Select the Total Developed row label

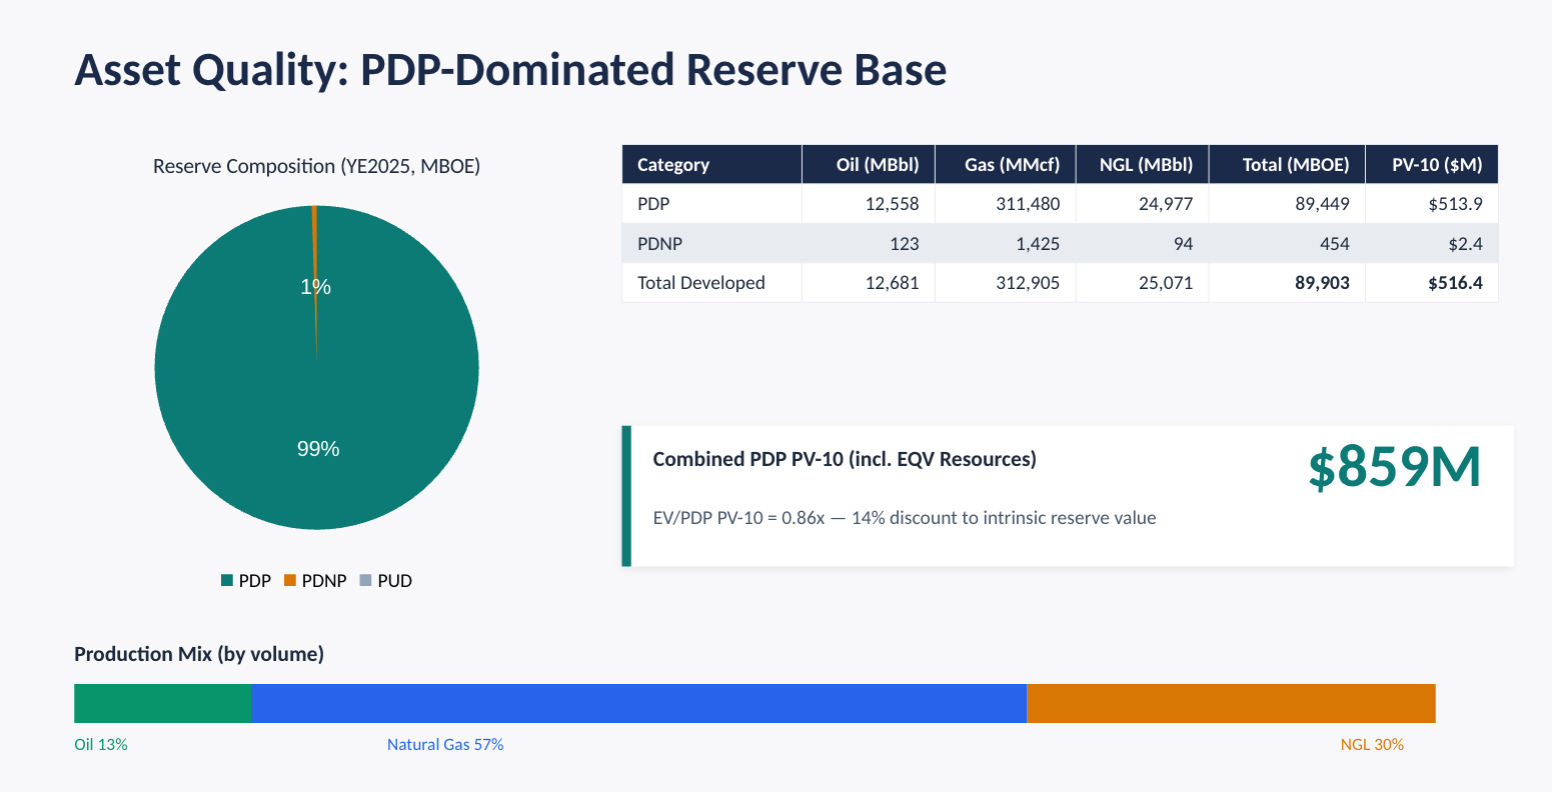click(701, 283)
